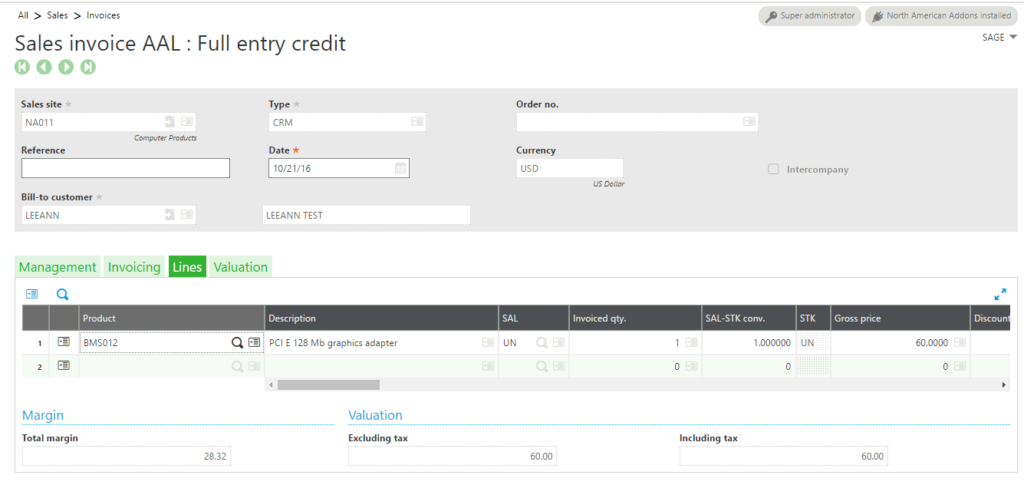Image resolution: width=1024 pixels, height=485 pixels.
Task: Go to next record arrow icon
Action: pos(66,67)
